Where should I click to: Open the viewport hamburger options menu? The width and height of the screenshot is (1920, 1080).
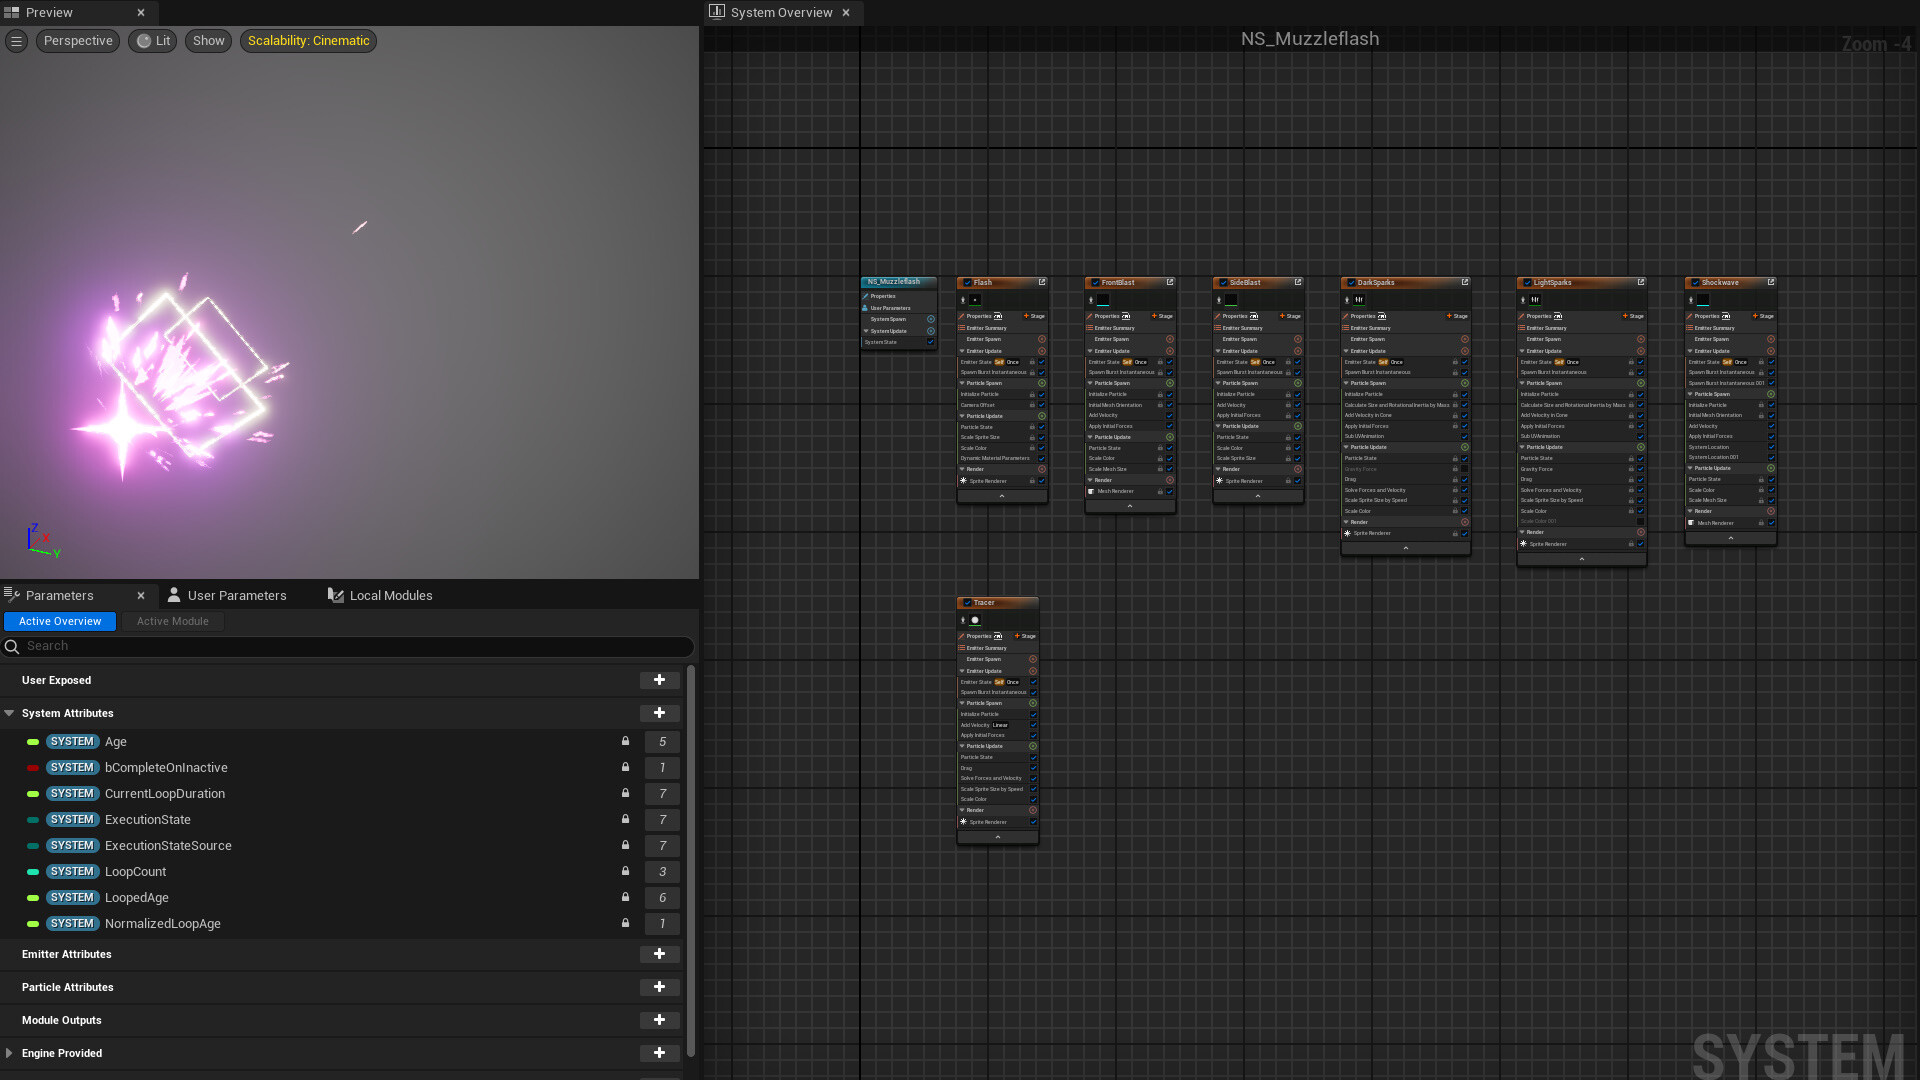17,41
